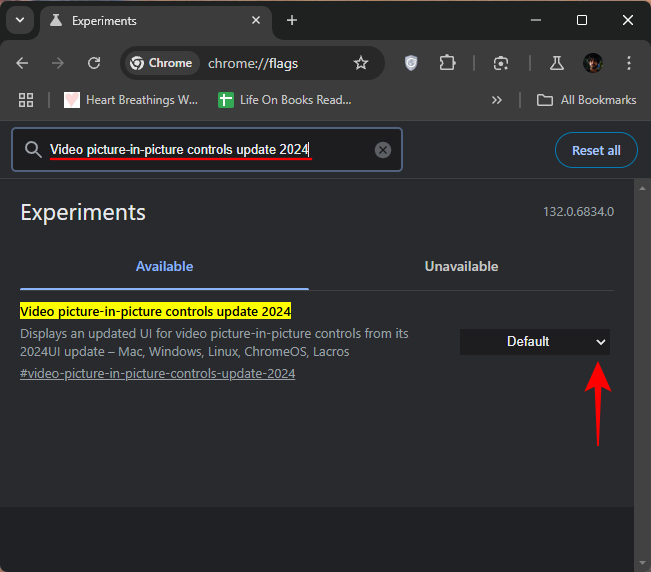Show hidden bookmarks with double chevron
This screenshot has width=651, height=572.
pyautogui.click(x=496, y=100)
